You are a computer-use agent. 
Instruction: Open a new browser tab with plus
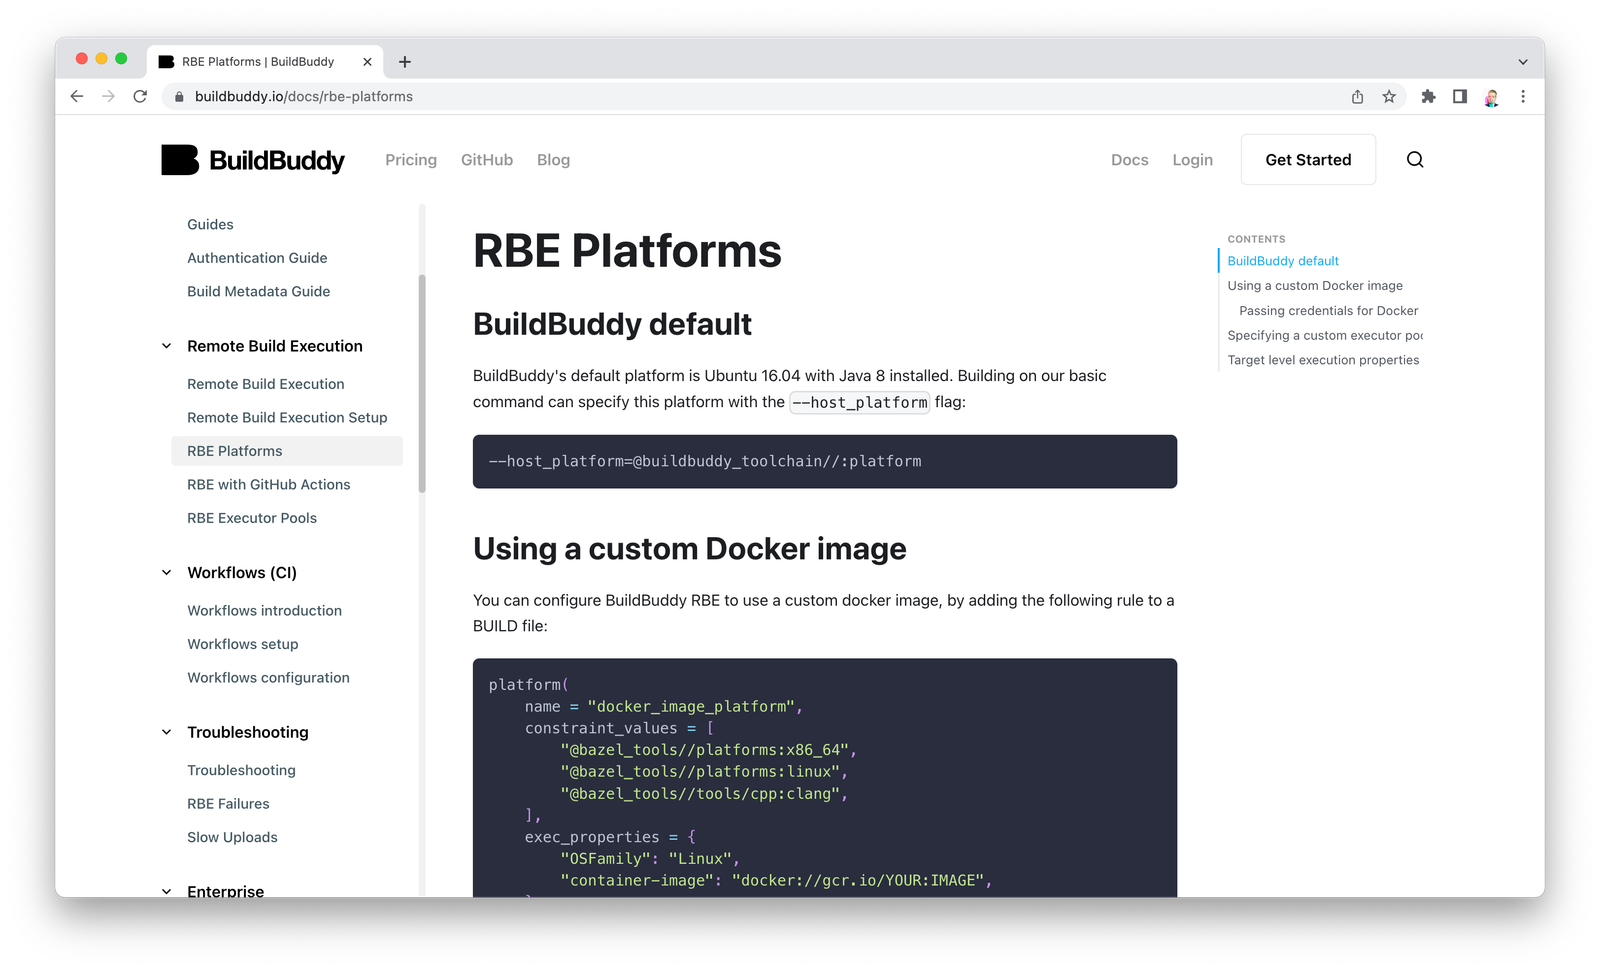click(x=404, y=62)
